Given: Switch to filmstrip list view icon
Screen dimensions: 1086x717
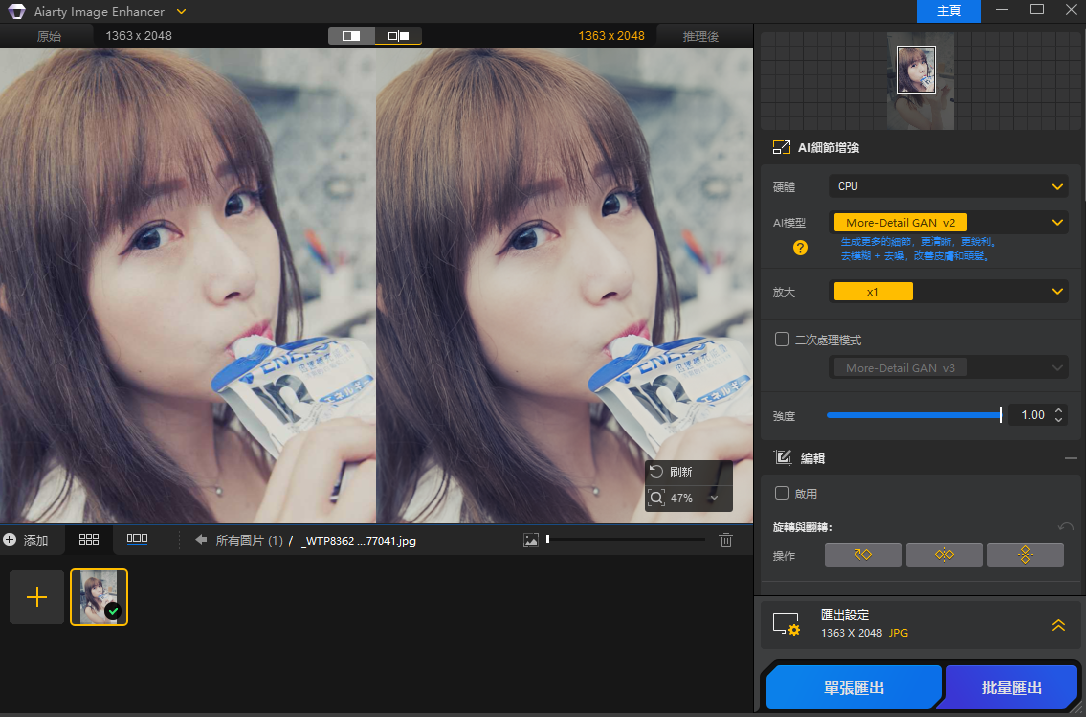Looking at the screenshot, I should (137, 540).
